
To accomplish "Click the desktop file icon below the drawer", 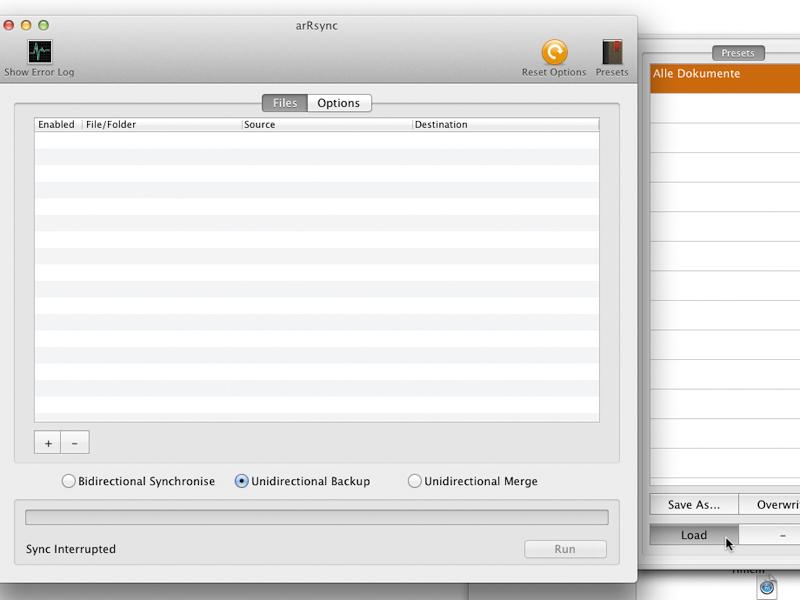I will 767,588.
